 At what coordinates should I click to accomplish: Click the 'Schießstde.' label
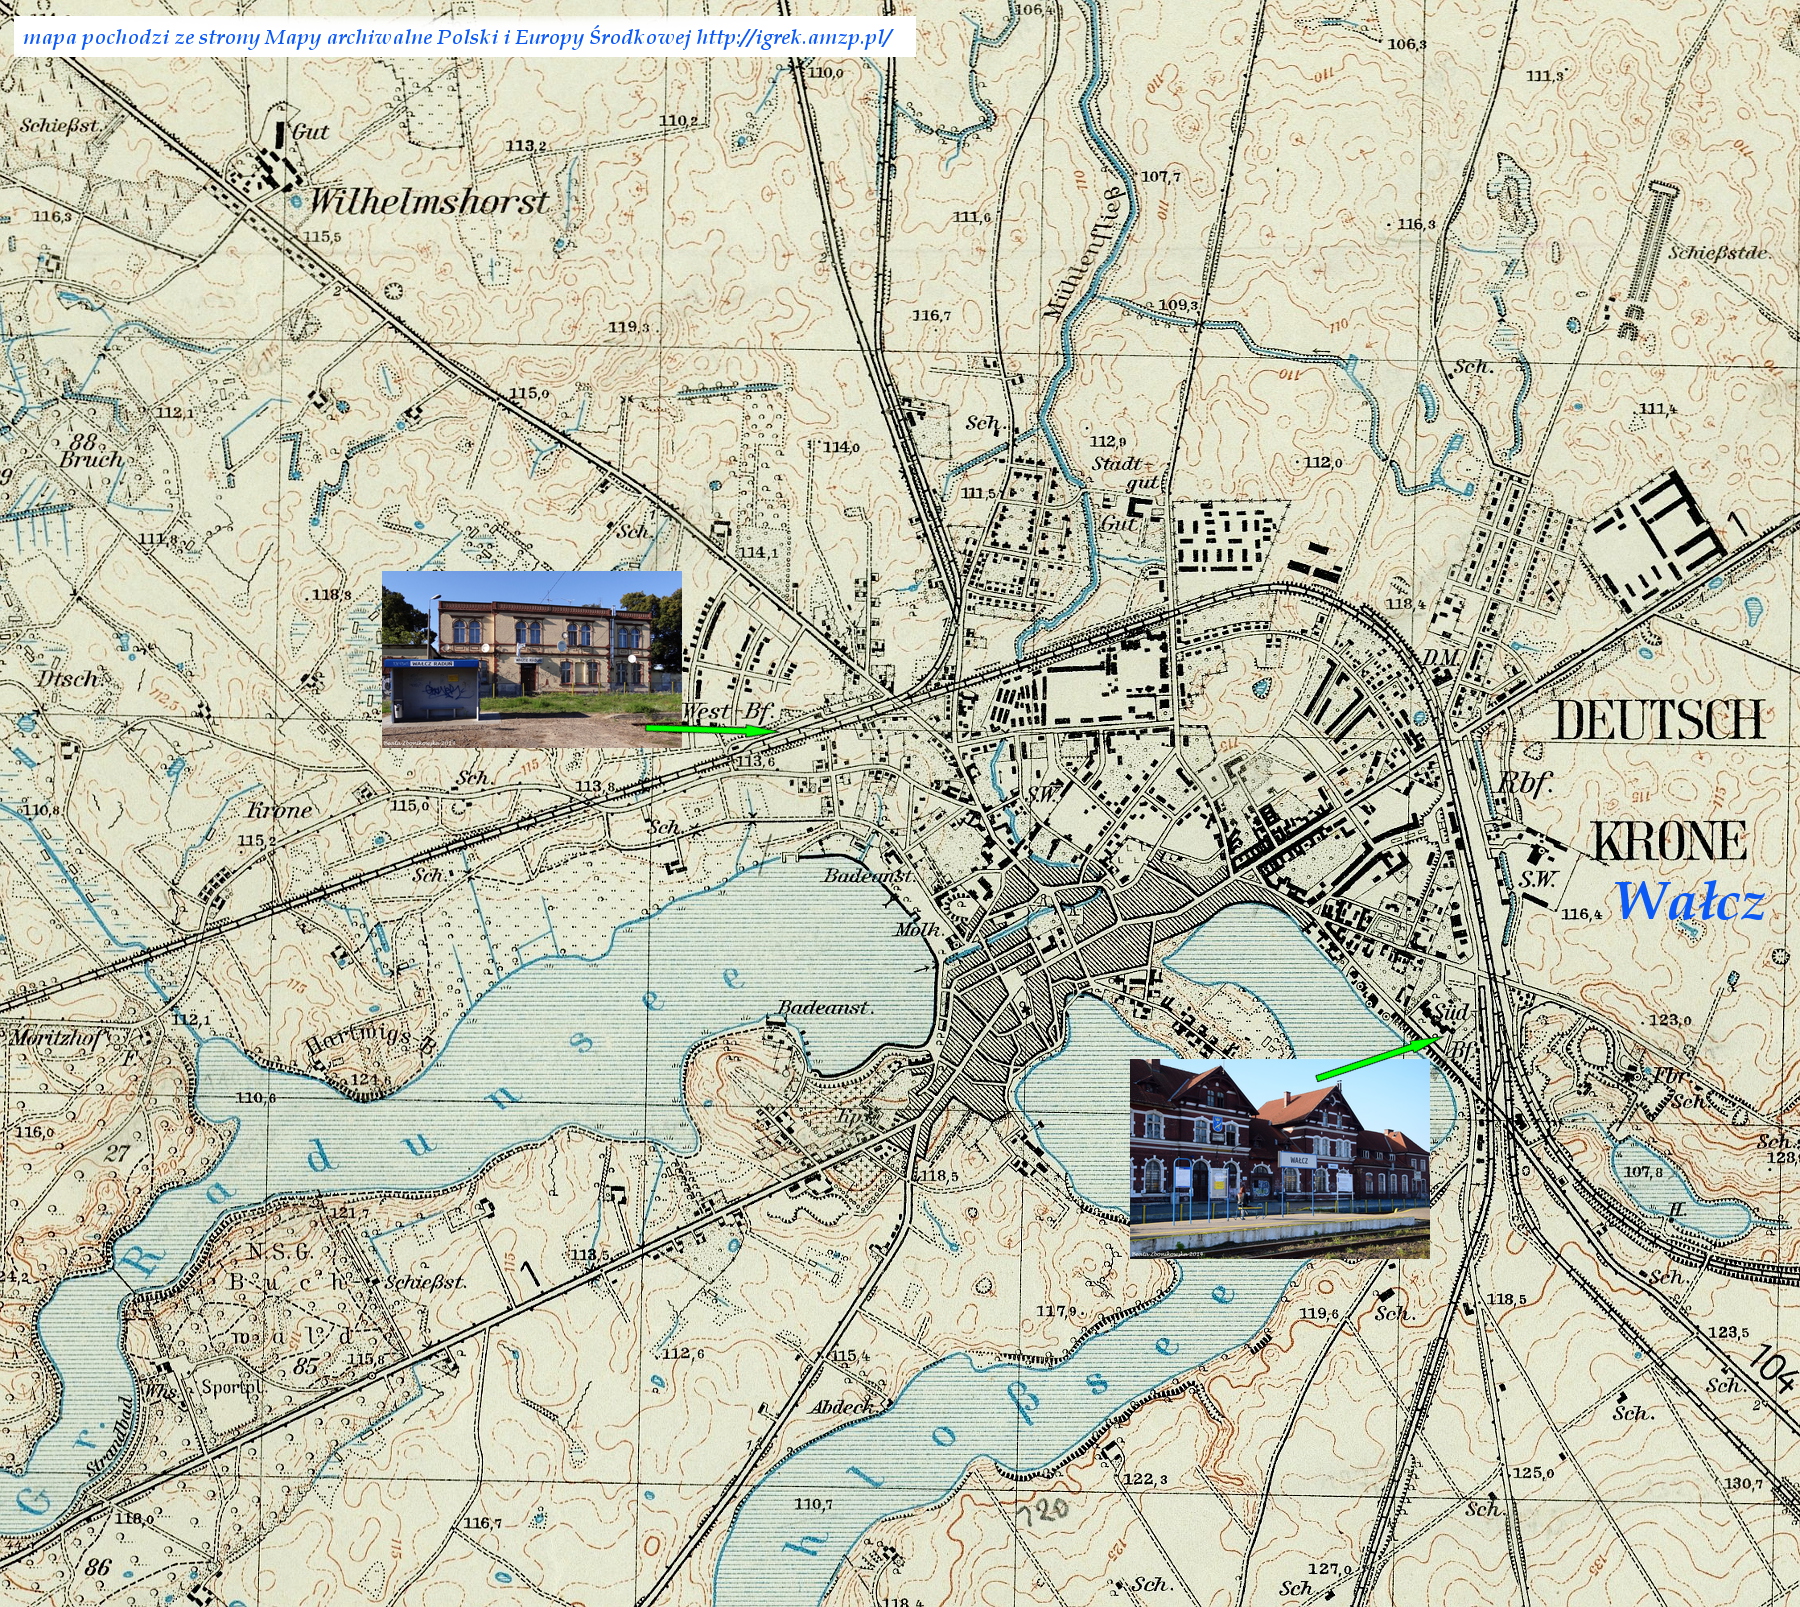(x=1718, y=252)
